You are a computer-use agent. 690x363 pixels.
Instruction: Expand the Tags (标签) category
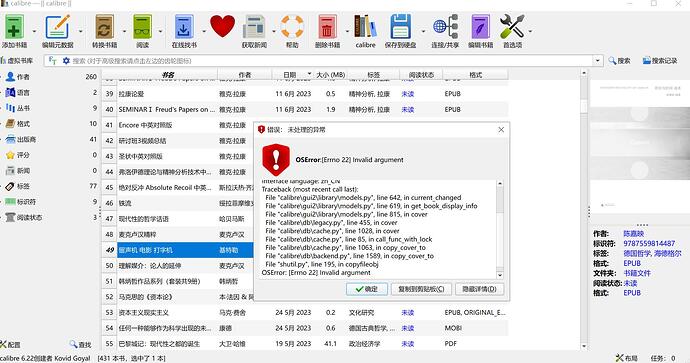1,186
